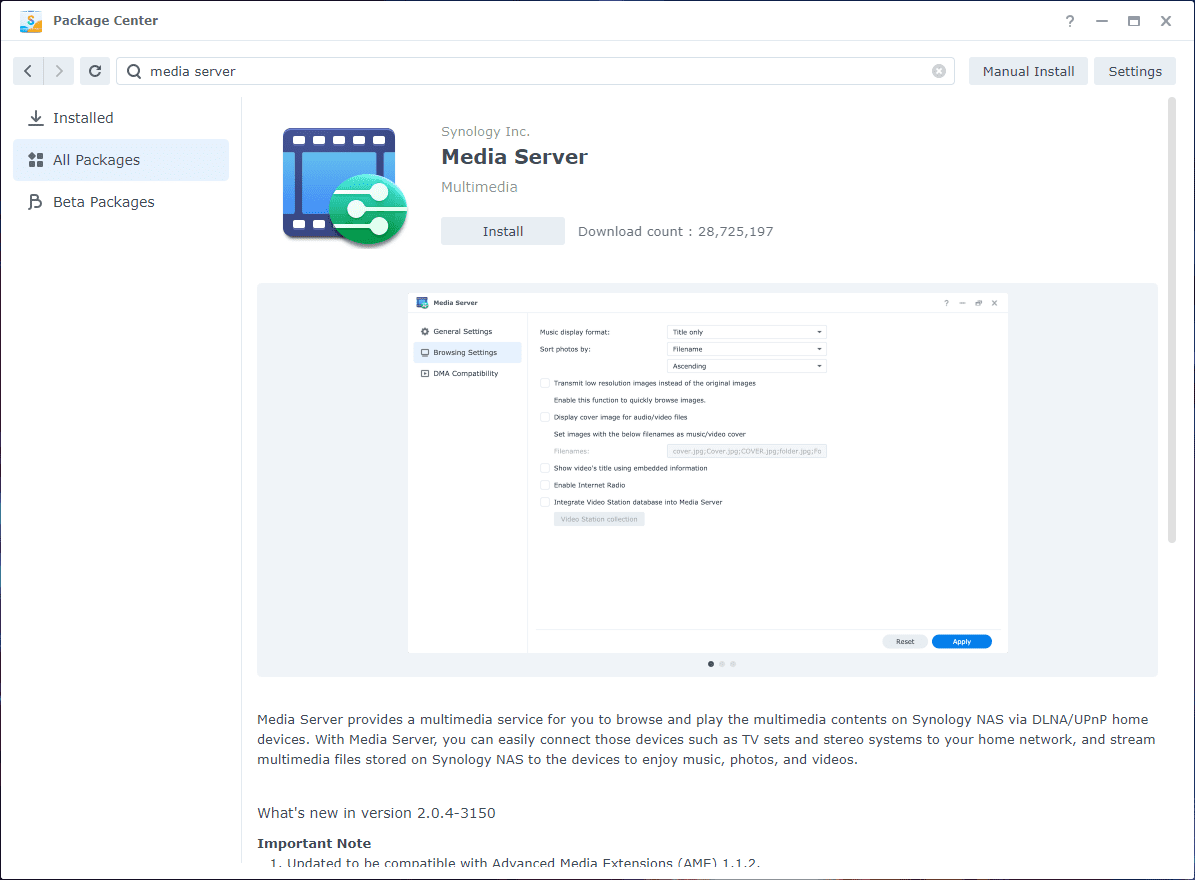Screen dimensions: 1195x880
Task: Open the Installed packages section
Action: [x=121, y=118]
